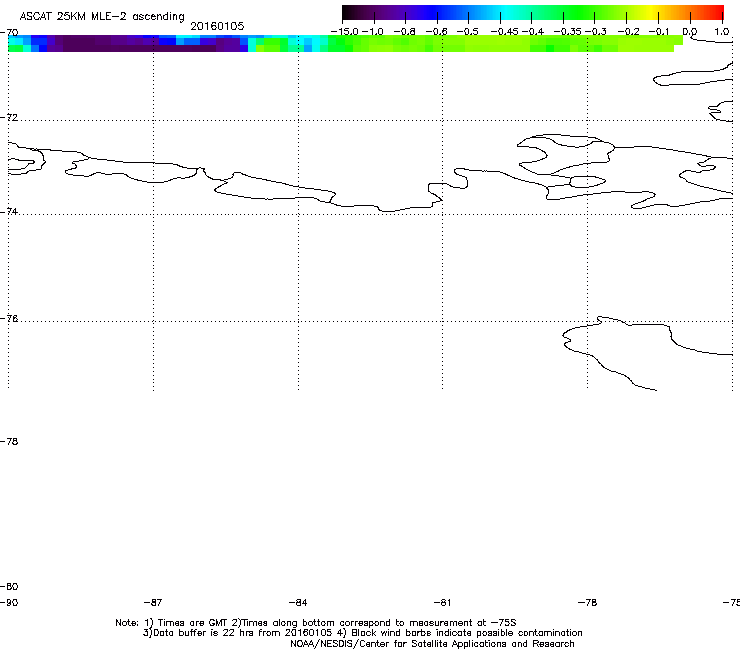
Task: Click the '-0.1' color scale label
Action: click(x=659, y=32)
